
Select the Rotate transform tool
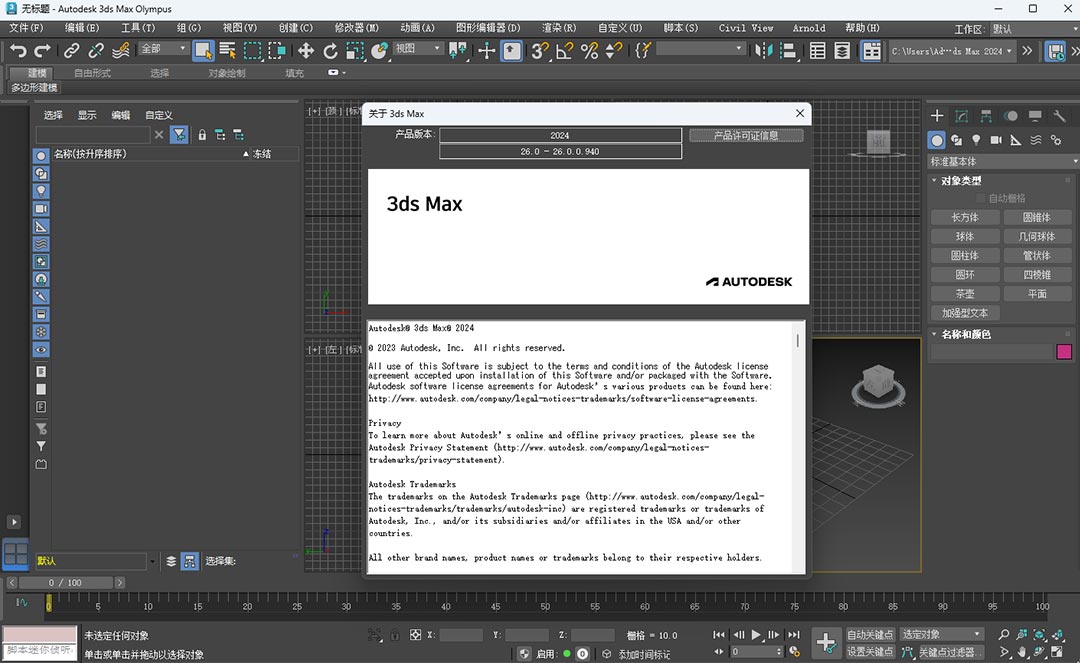click(x=330, y=50)
